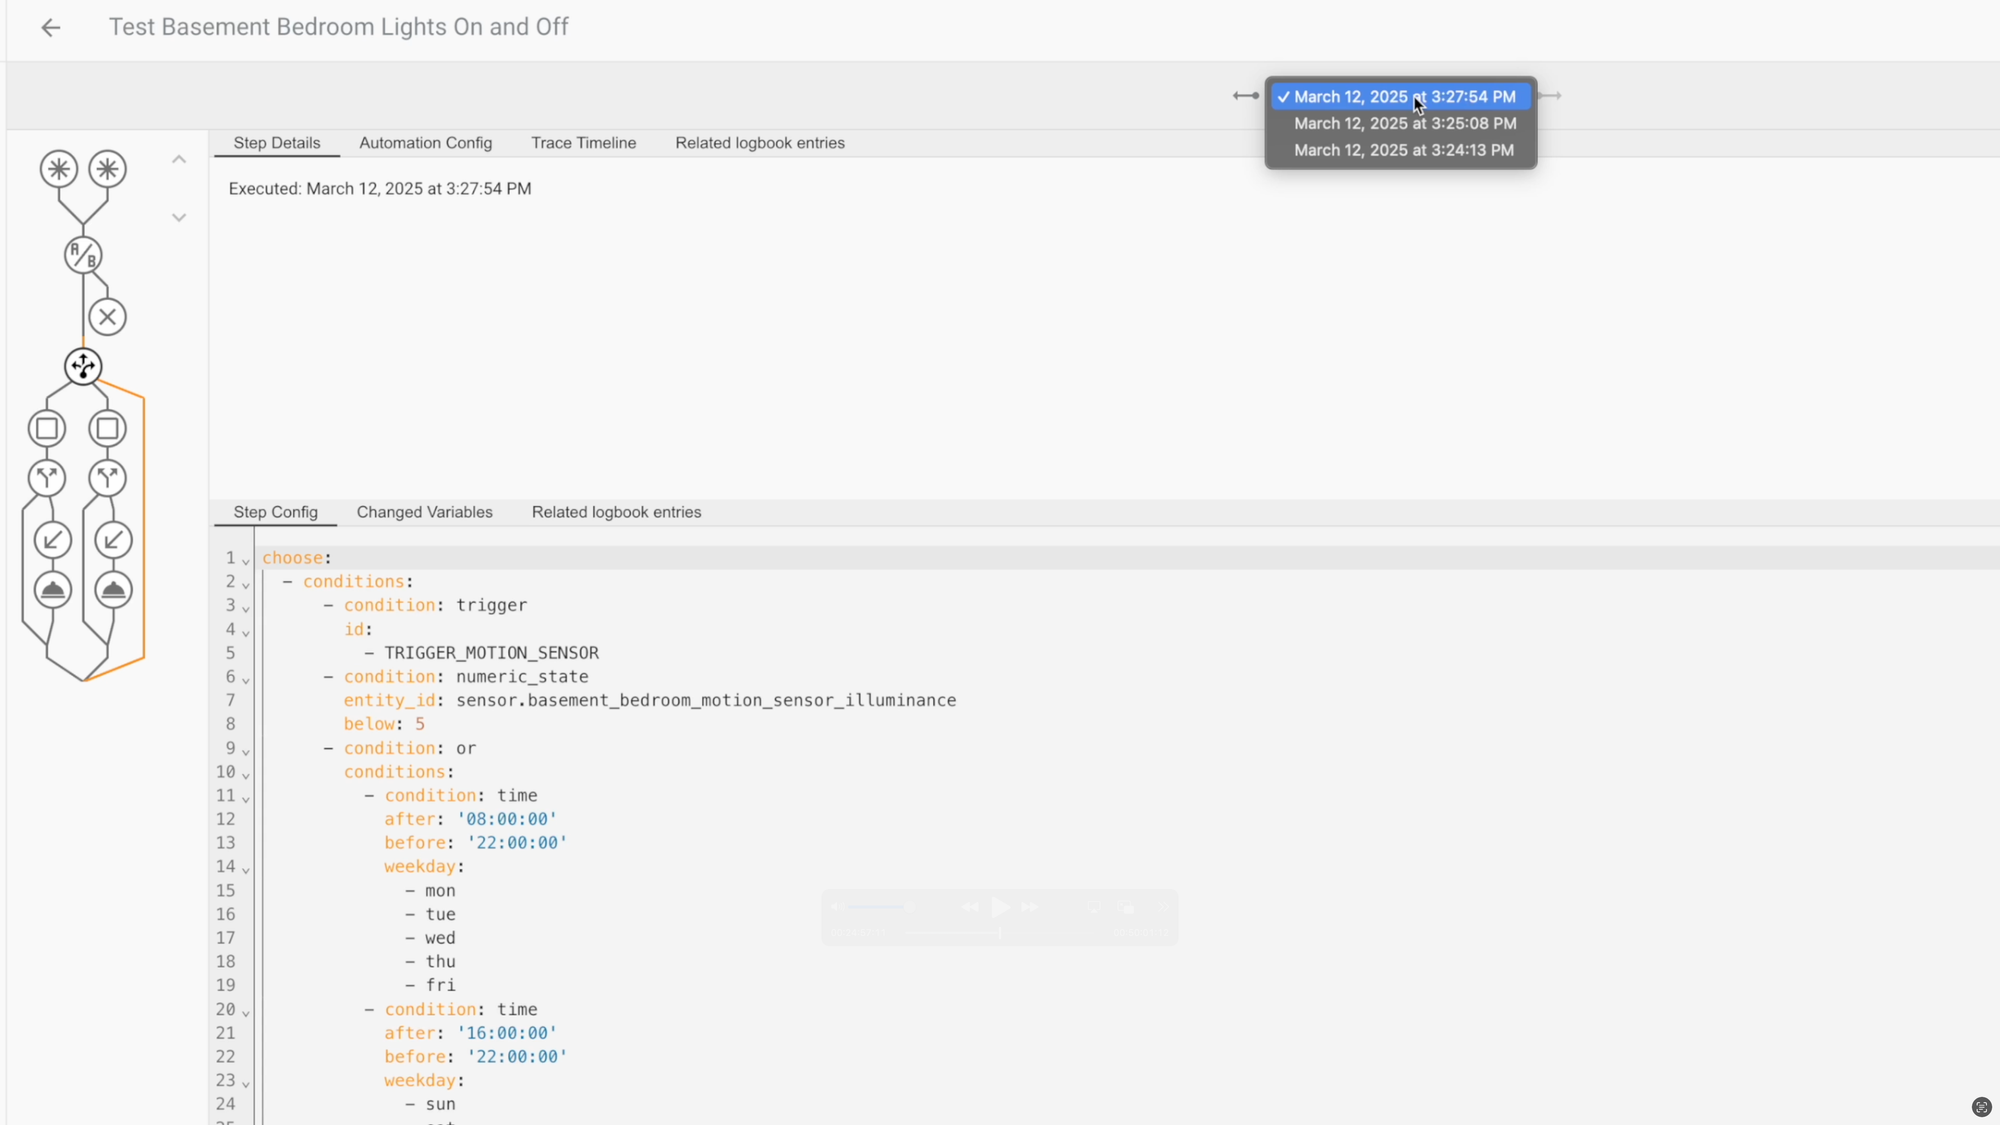Select the right trigger node in the graph
The height and width of the screenshot is (1125, 2000).
pos(108,169)
